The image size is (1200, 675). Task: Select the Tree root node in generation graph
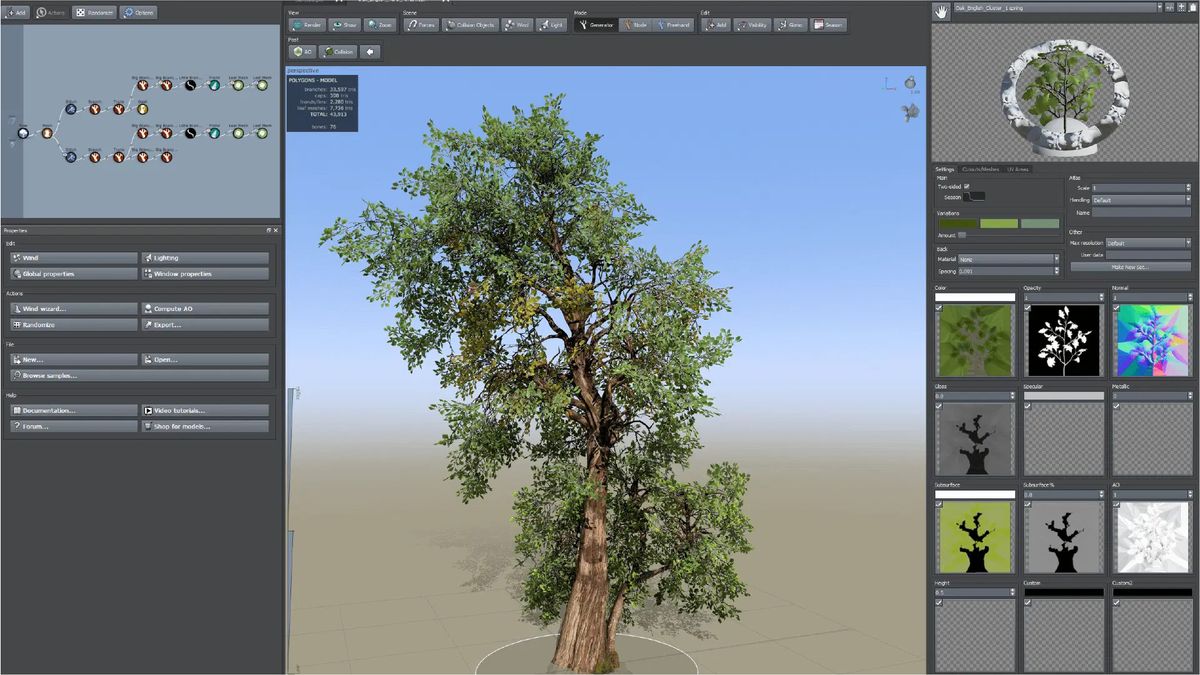tap(23, 132)
